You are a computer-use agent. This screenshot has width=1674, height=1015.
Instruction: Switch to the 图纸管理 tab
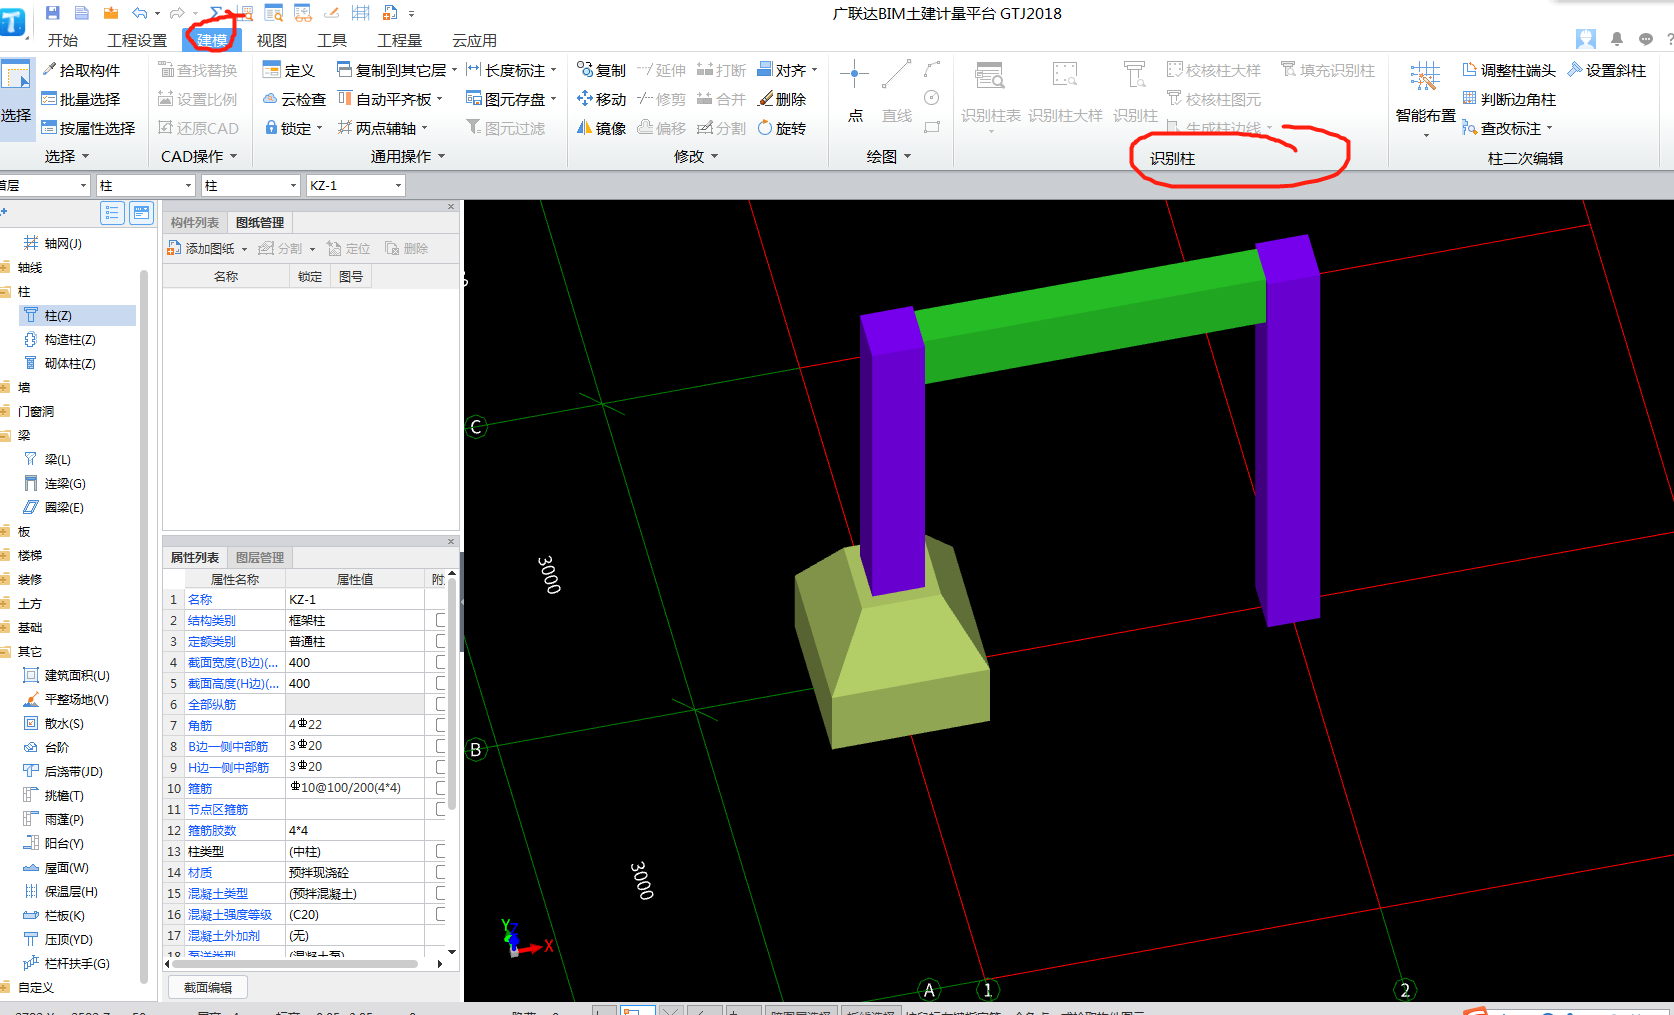[260, 222]
